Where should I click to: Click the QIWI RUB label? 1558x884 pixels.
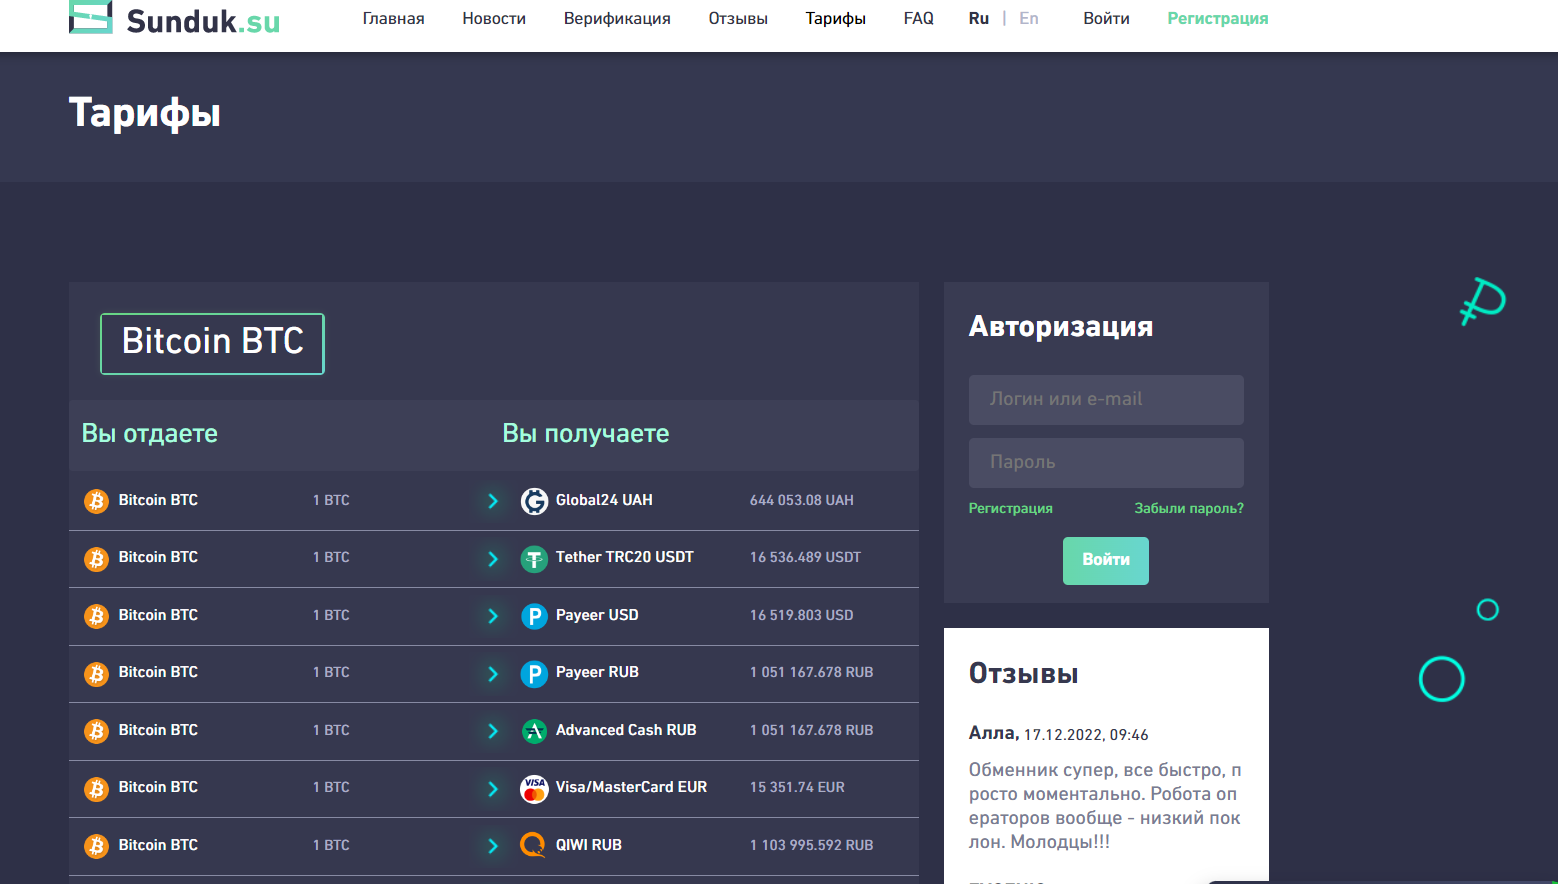pos(589,845)
